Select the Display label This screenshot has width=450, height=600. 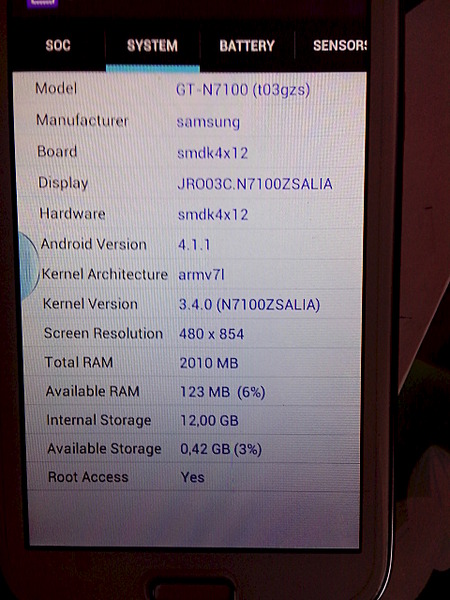coord(63,183)
